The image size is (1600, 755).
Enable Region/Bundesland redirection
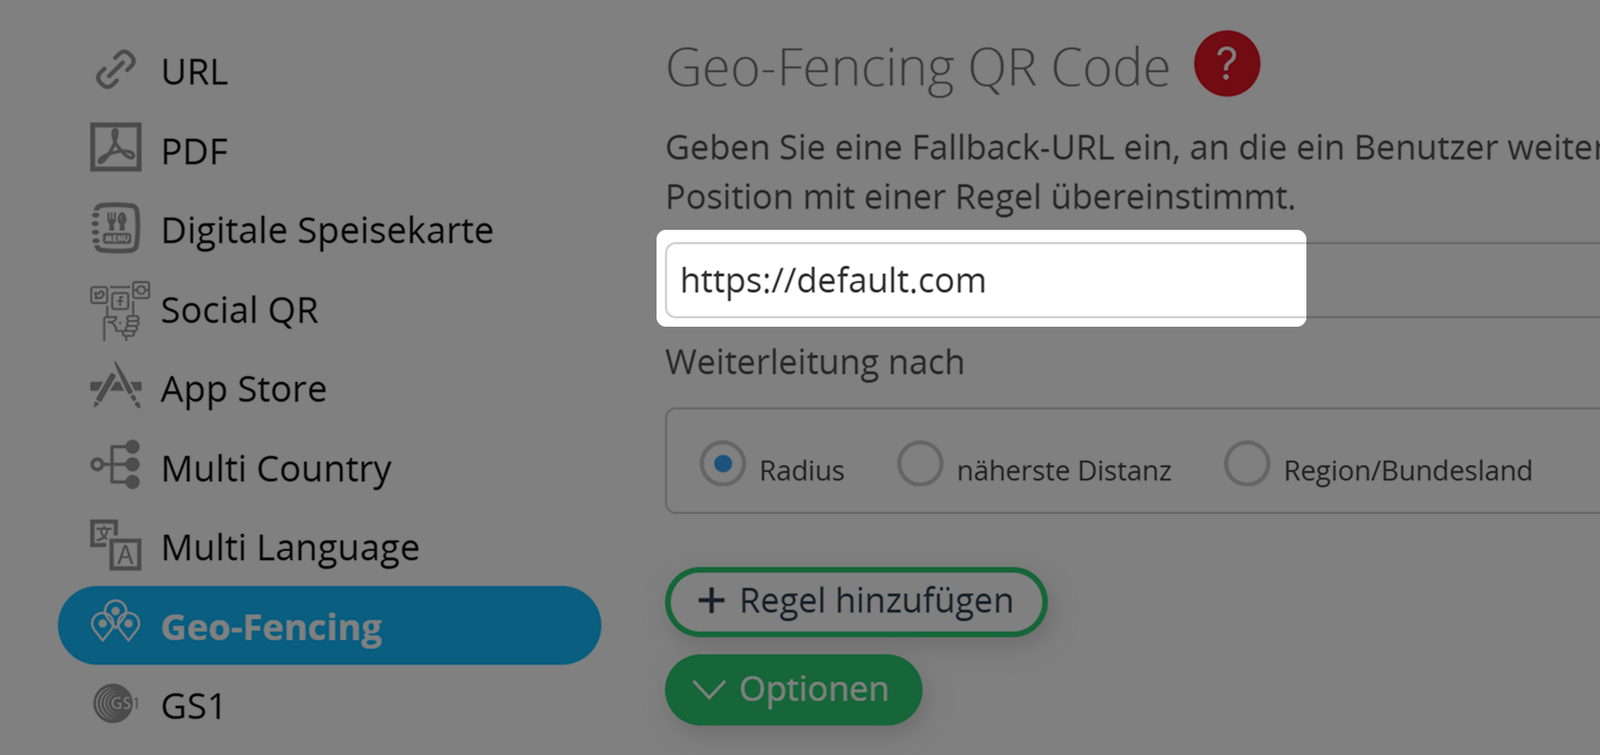(x=1247, y=464)
